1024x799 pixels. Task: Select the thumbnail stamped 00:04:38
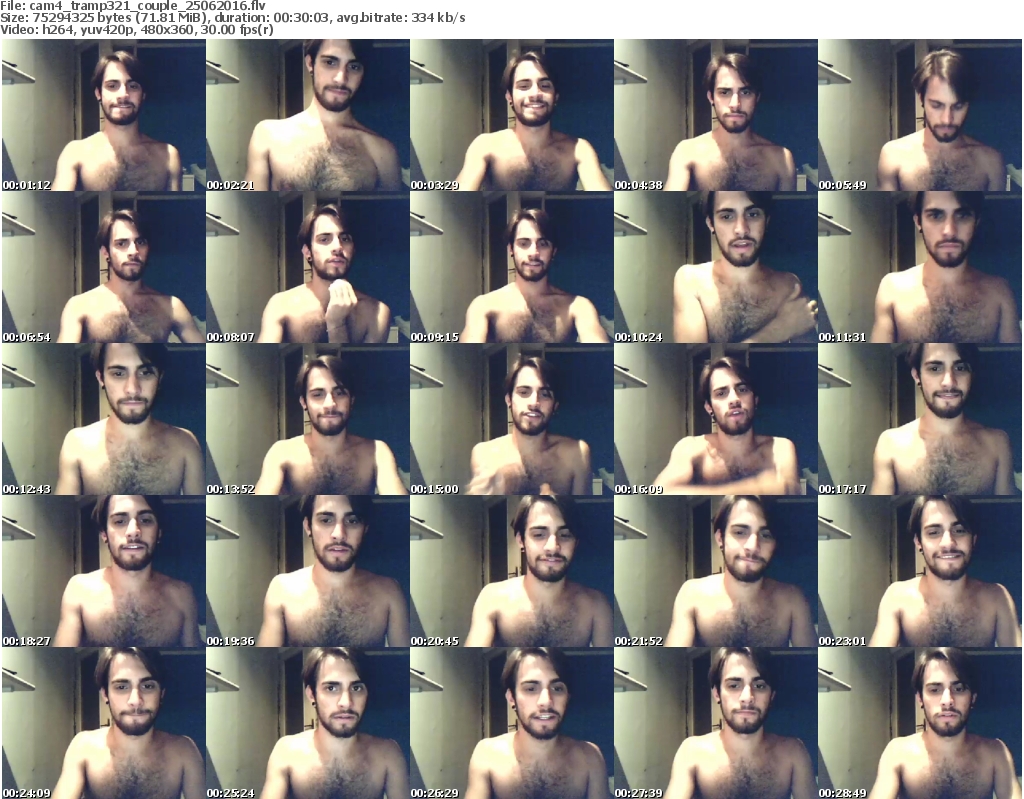tap(716, 115)
